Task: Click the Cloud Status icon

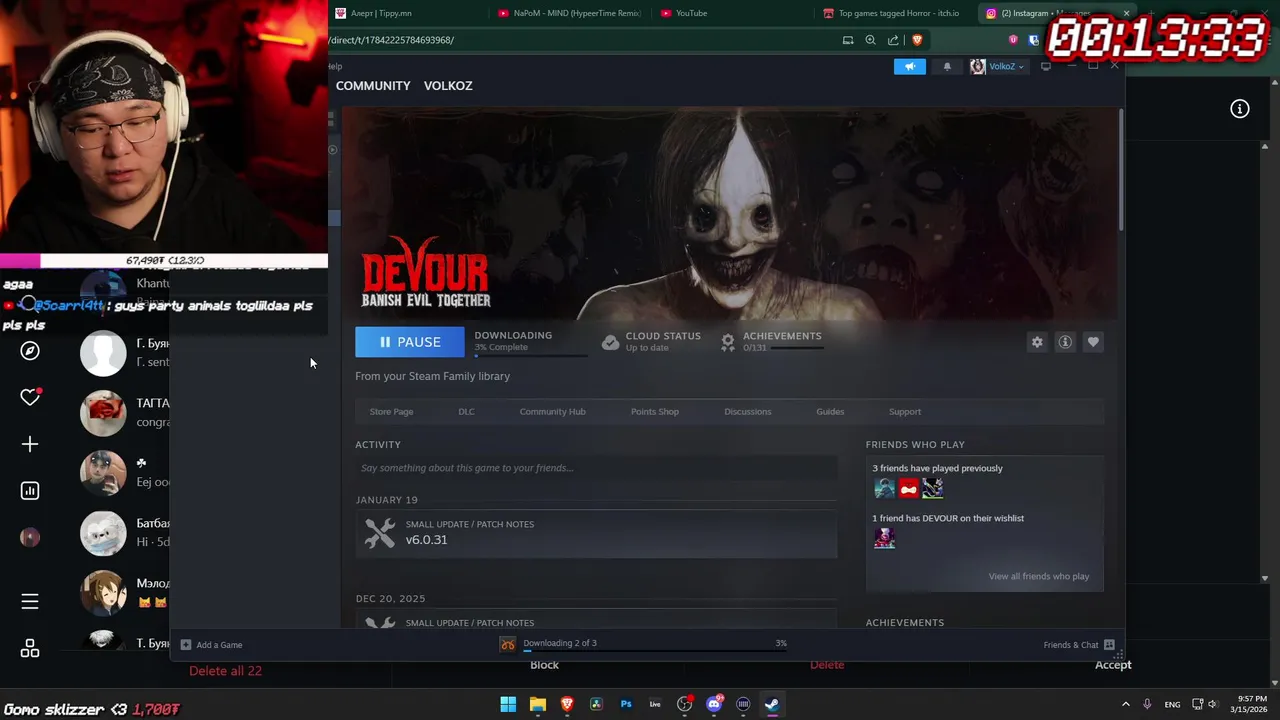Action: (610, 342)
